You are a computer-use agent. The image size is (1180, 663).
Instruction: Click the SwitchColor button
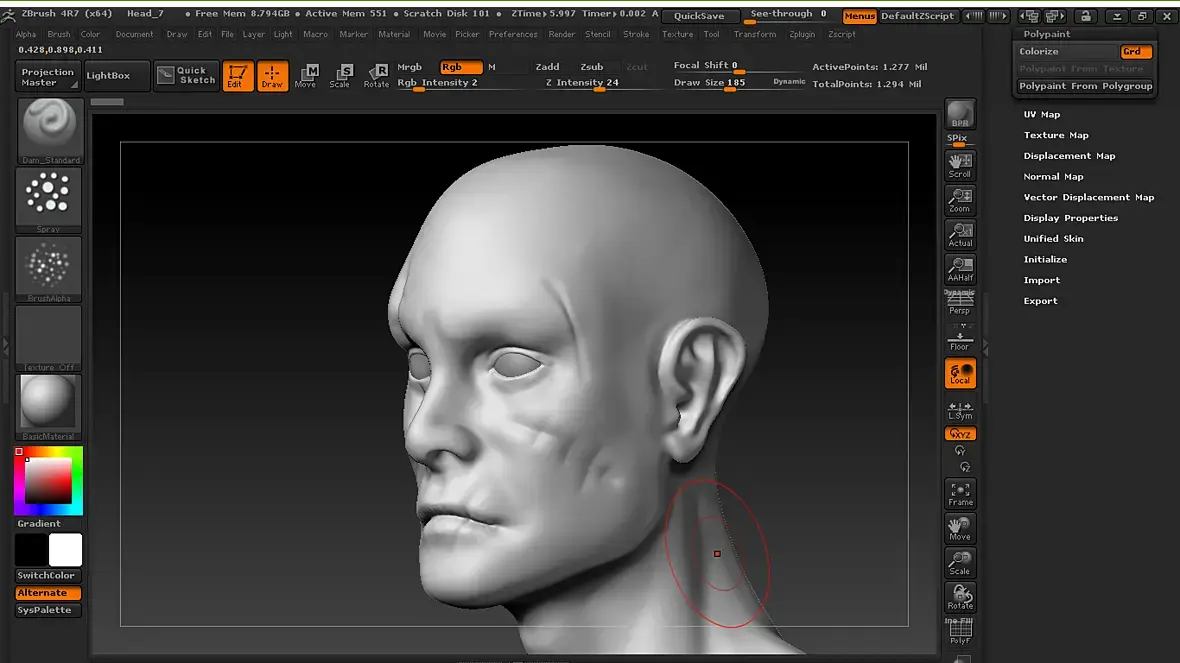pos(47,576)
